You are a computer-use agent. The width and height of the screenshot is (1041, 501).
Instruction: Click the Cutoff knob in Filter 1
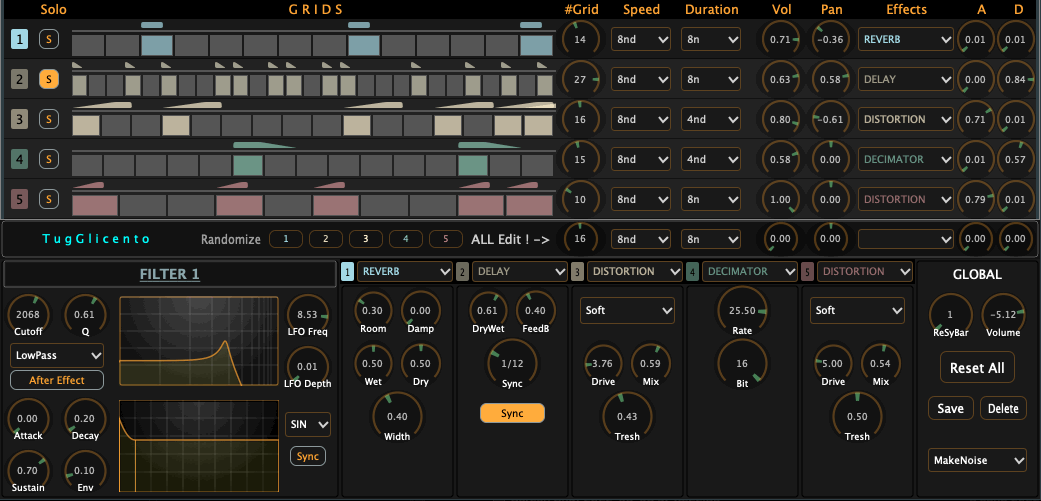pyautogui.click(x=28, y=314)
